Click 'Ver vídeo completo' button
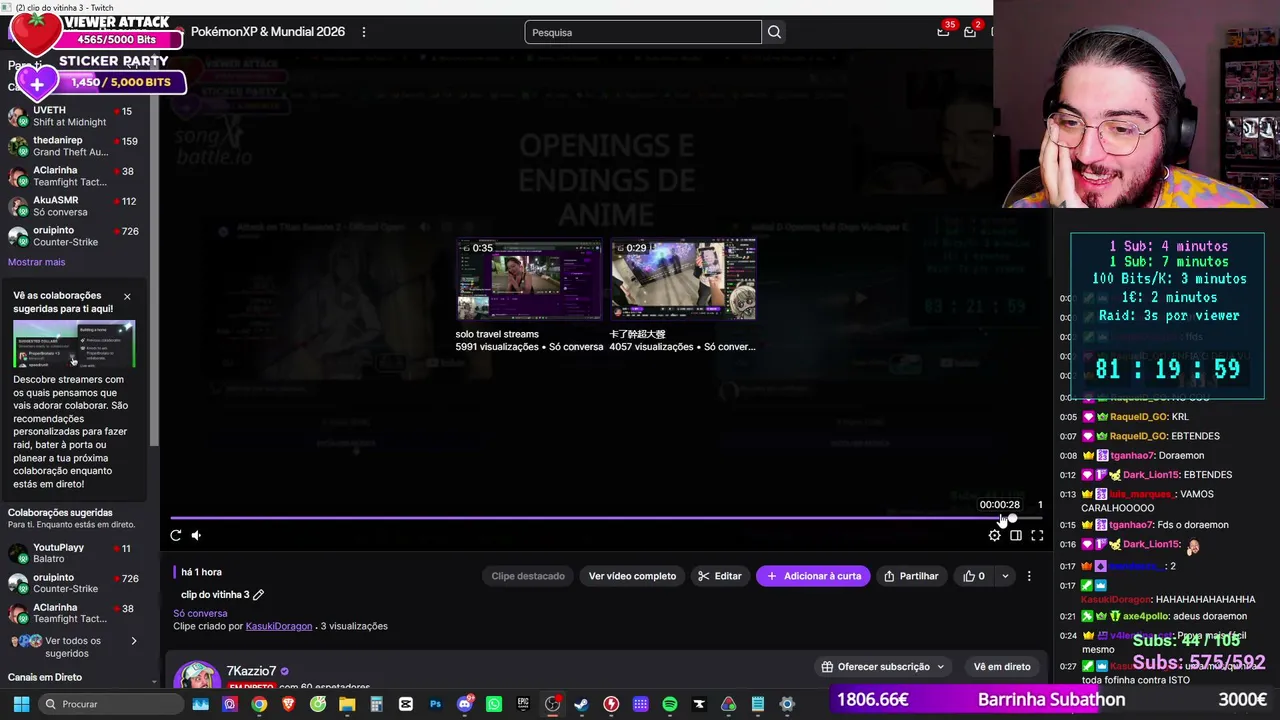The image size is (1280, 720). (632, 576)
